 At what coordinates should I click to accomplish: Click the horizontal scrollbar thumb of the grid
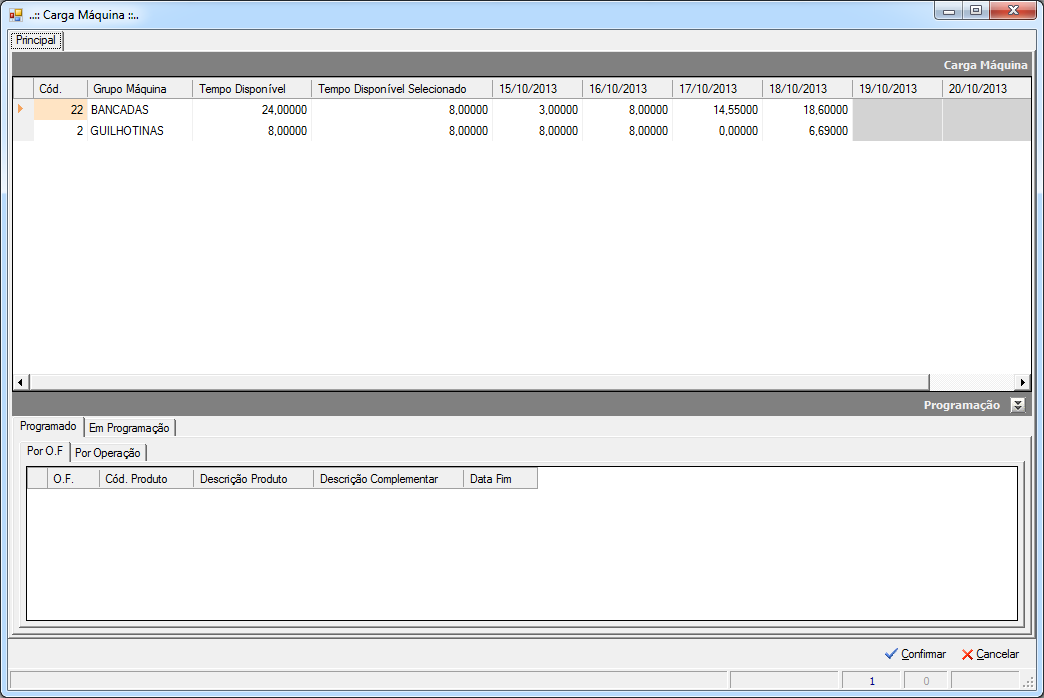coord(479,382)
